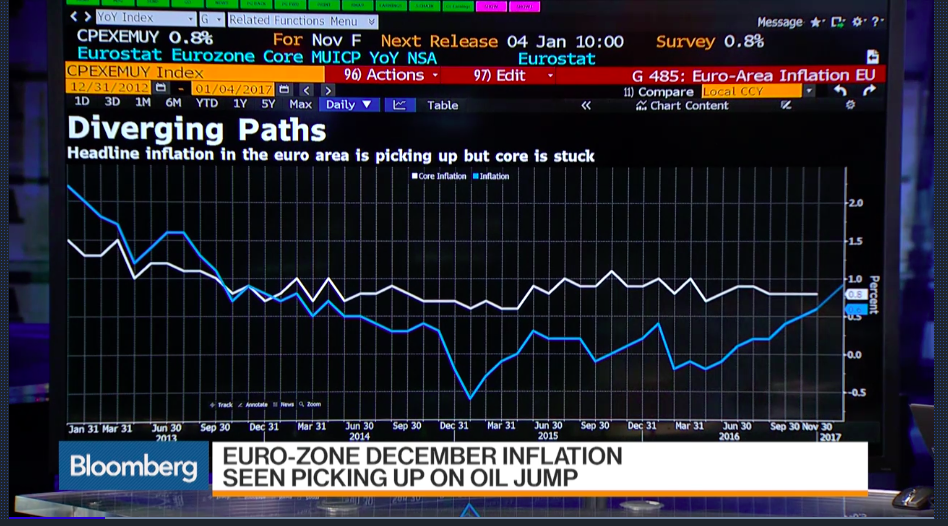Click the Diverging Paths chart title

click(x=196, y=129)
